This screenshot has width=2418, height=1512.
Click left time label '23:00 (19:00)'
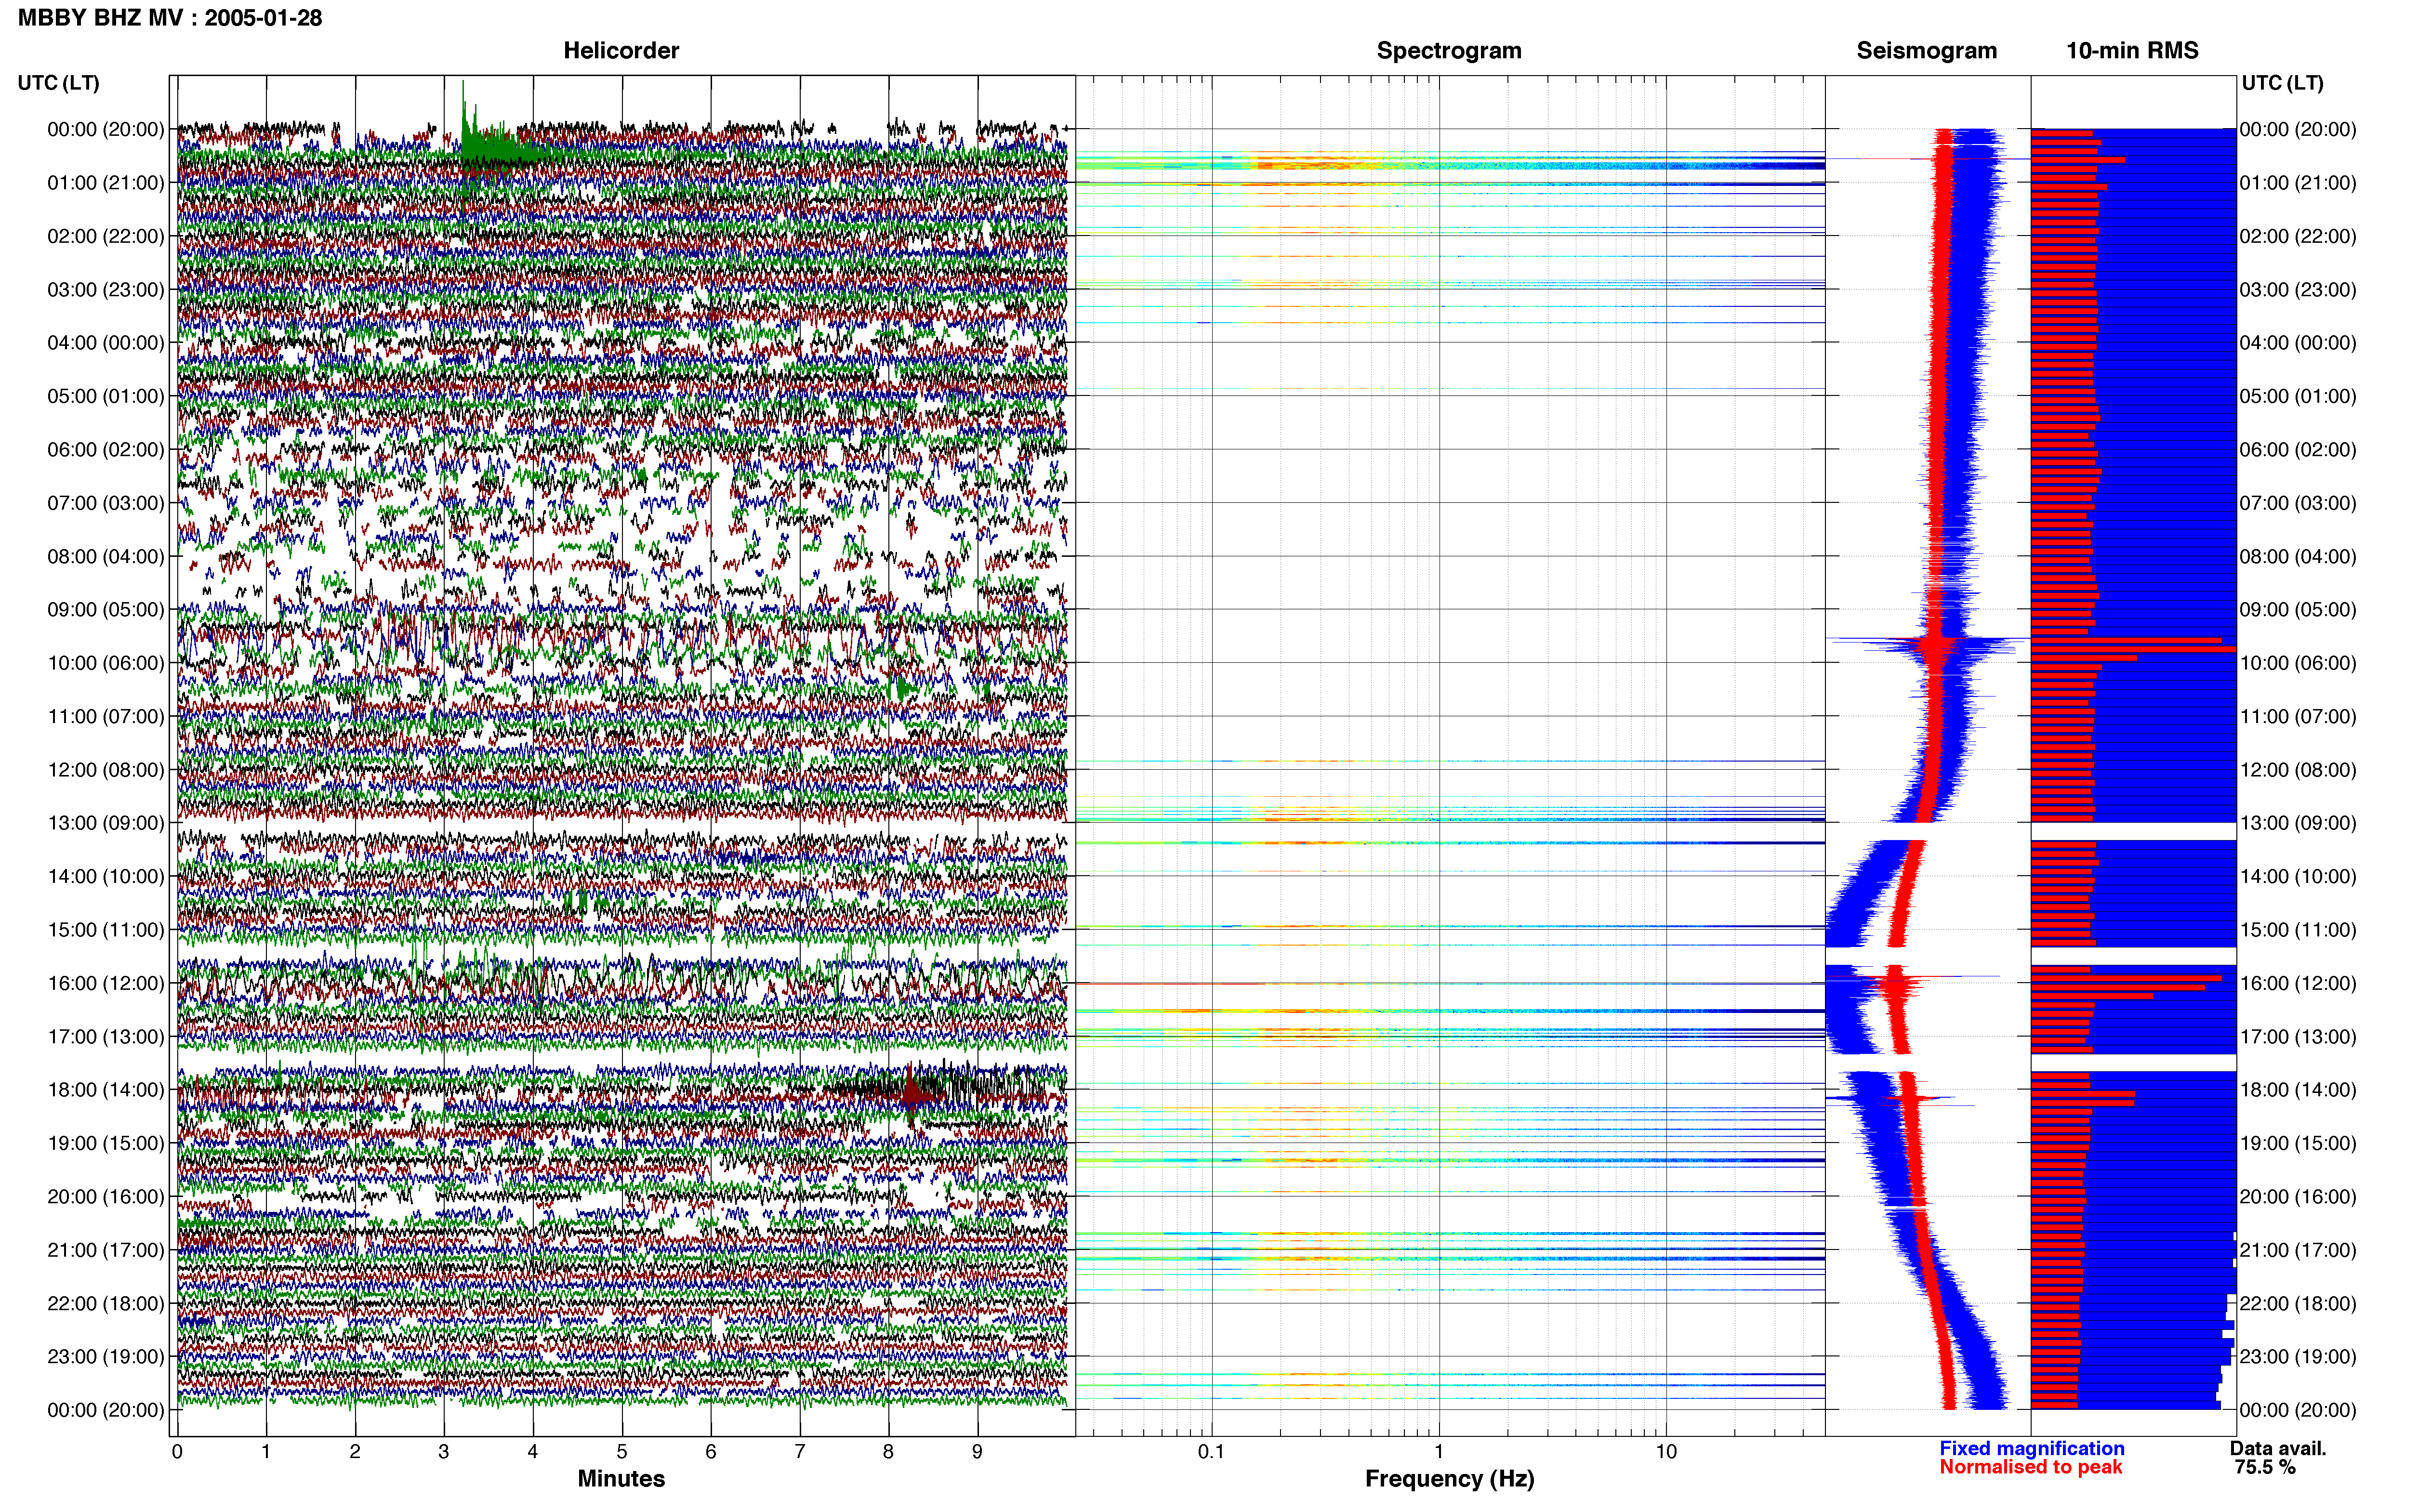106,1357
